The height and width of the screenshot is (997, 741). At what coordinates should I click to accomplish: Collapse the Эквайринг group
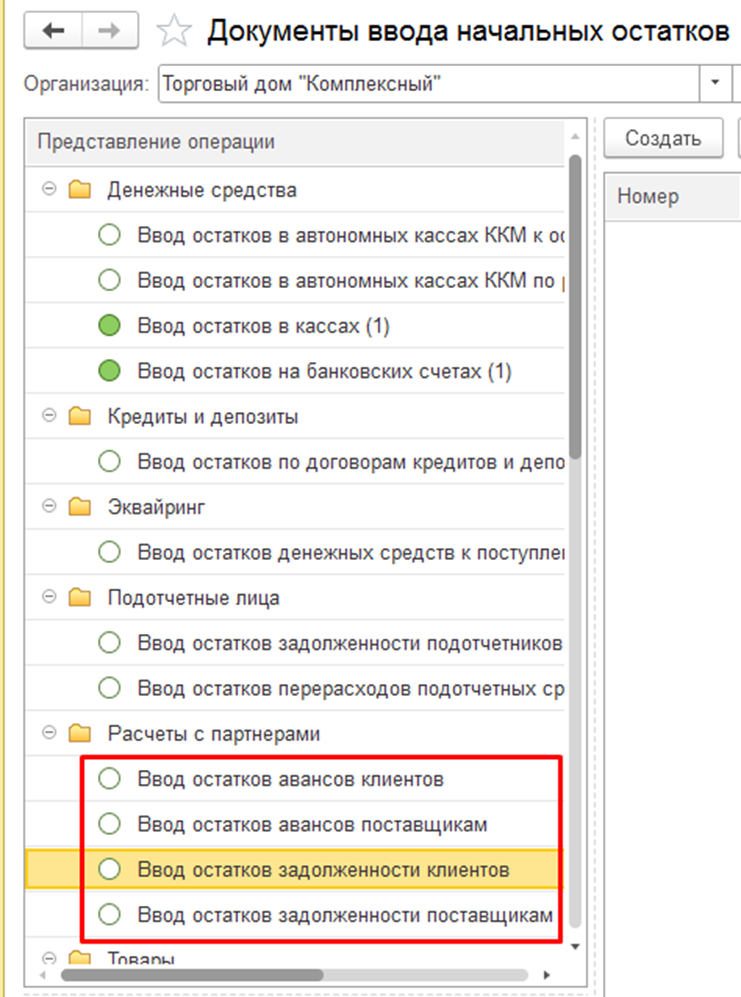coord(49,506)
